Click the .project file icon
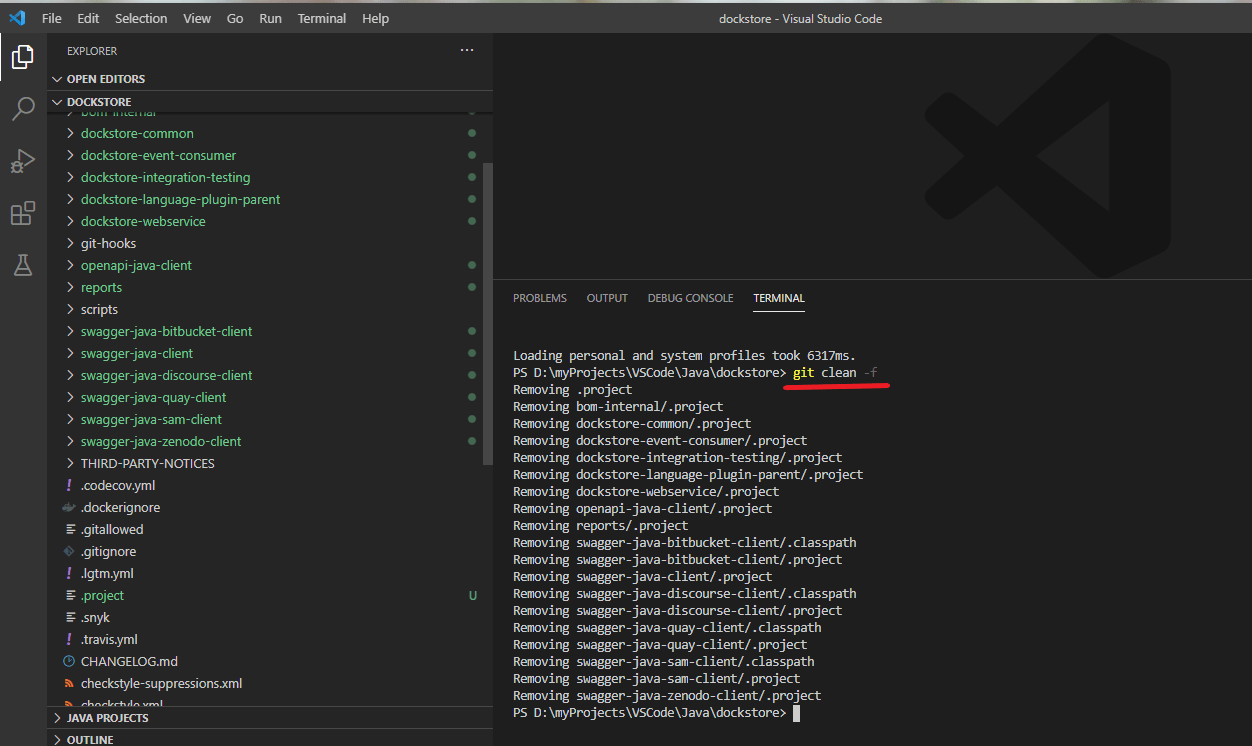This screenshot has height=746, width=1252. [69, 595]
